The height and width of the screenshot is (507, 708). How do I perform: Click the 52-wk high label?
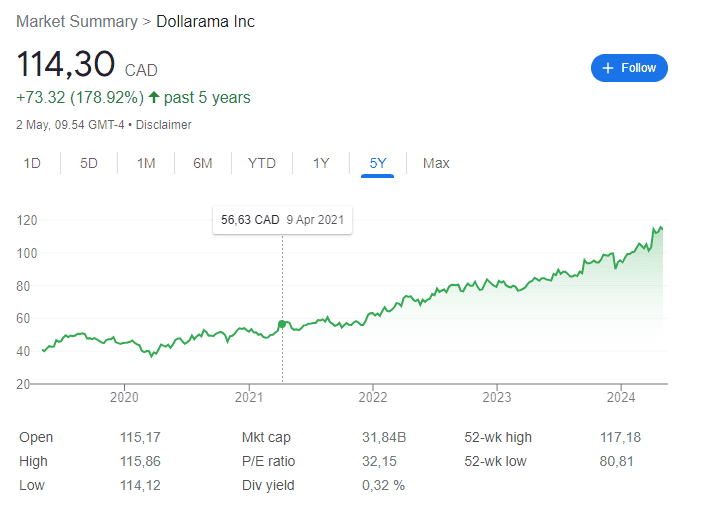coord(498,437)
